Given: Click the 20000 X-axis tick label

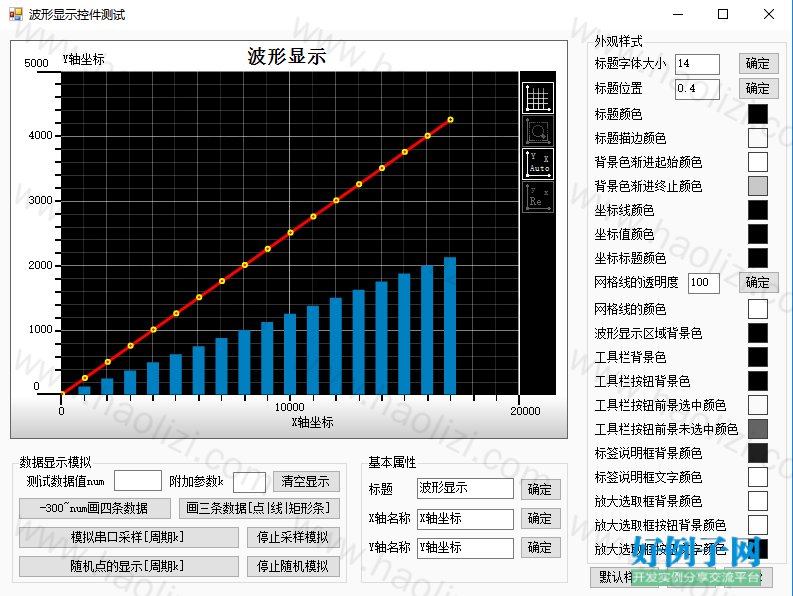Looking at the screenshot, I should tap(525, 411).
